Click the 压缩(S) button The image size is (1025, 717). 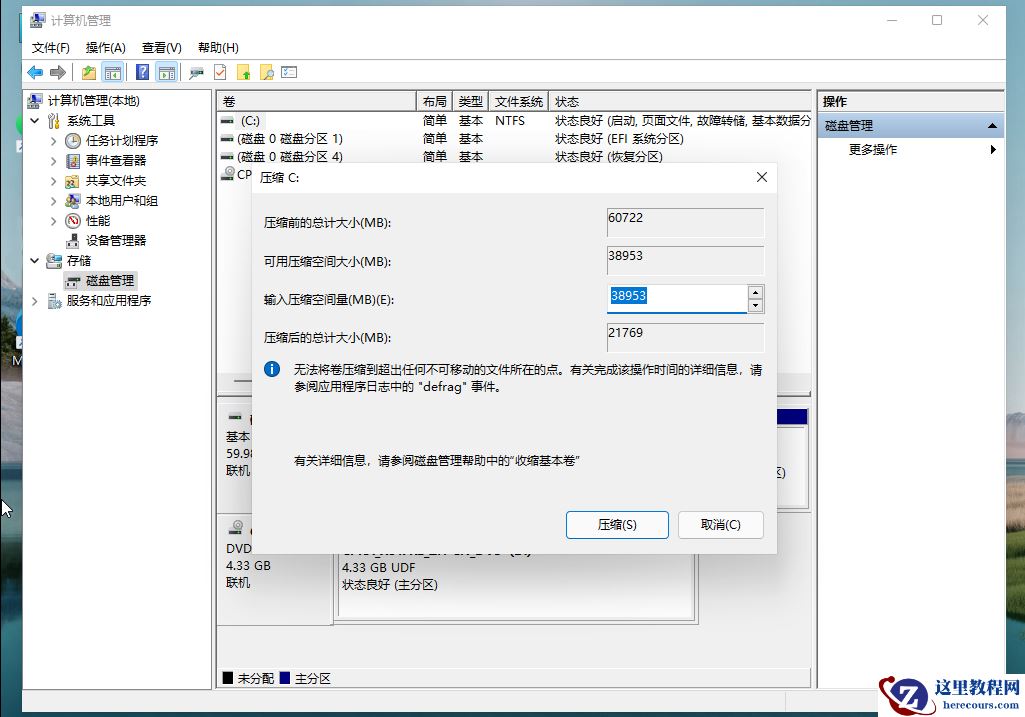point(617,524)
